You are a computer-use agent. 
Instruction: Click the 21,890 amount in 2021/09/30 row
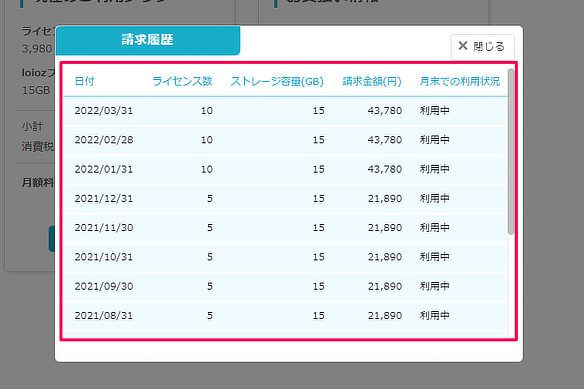(x=385, y=286)
